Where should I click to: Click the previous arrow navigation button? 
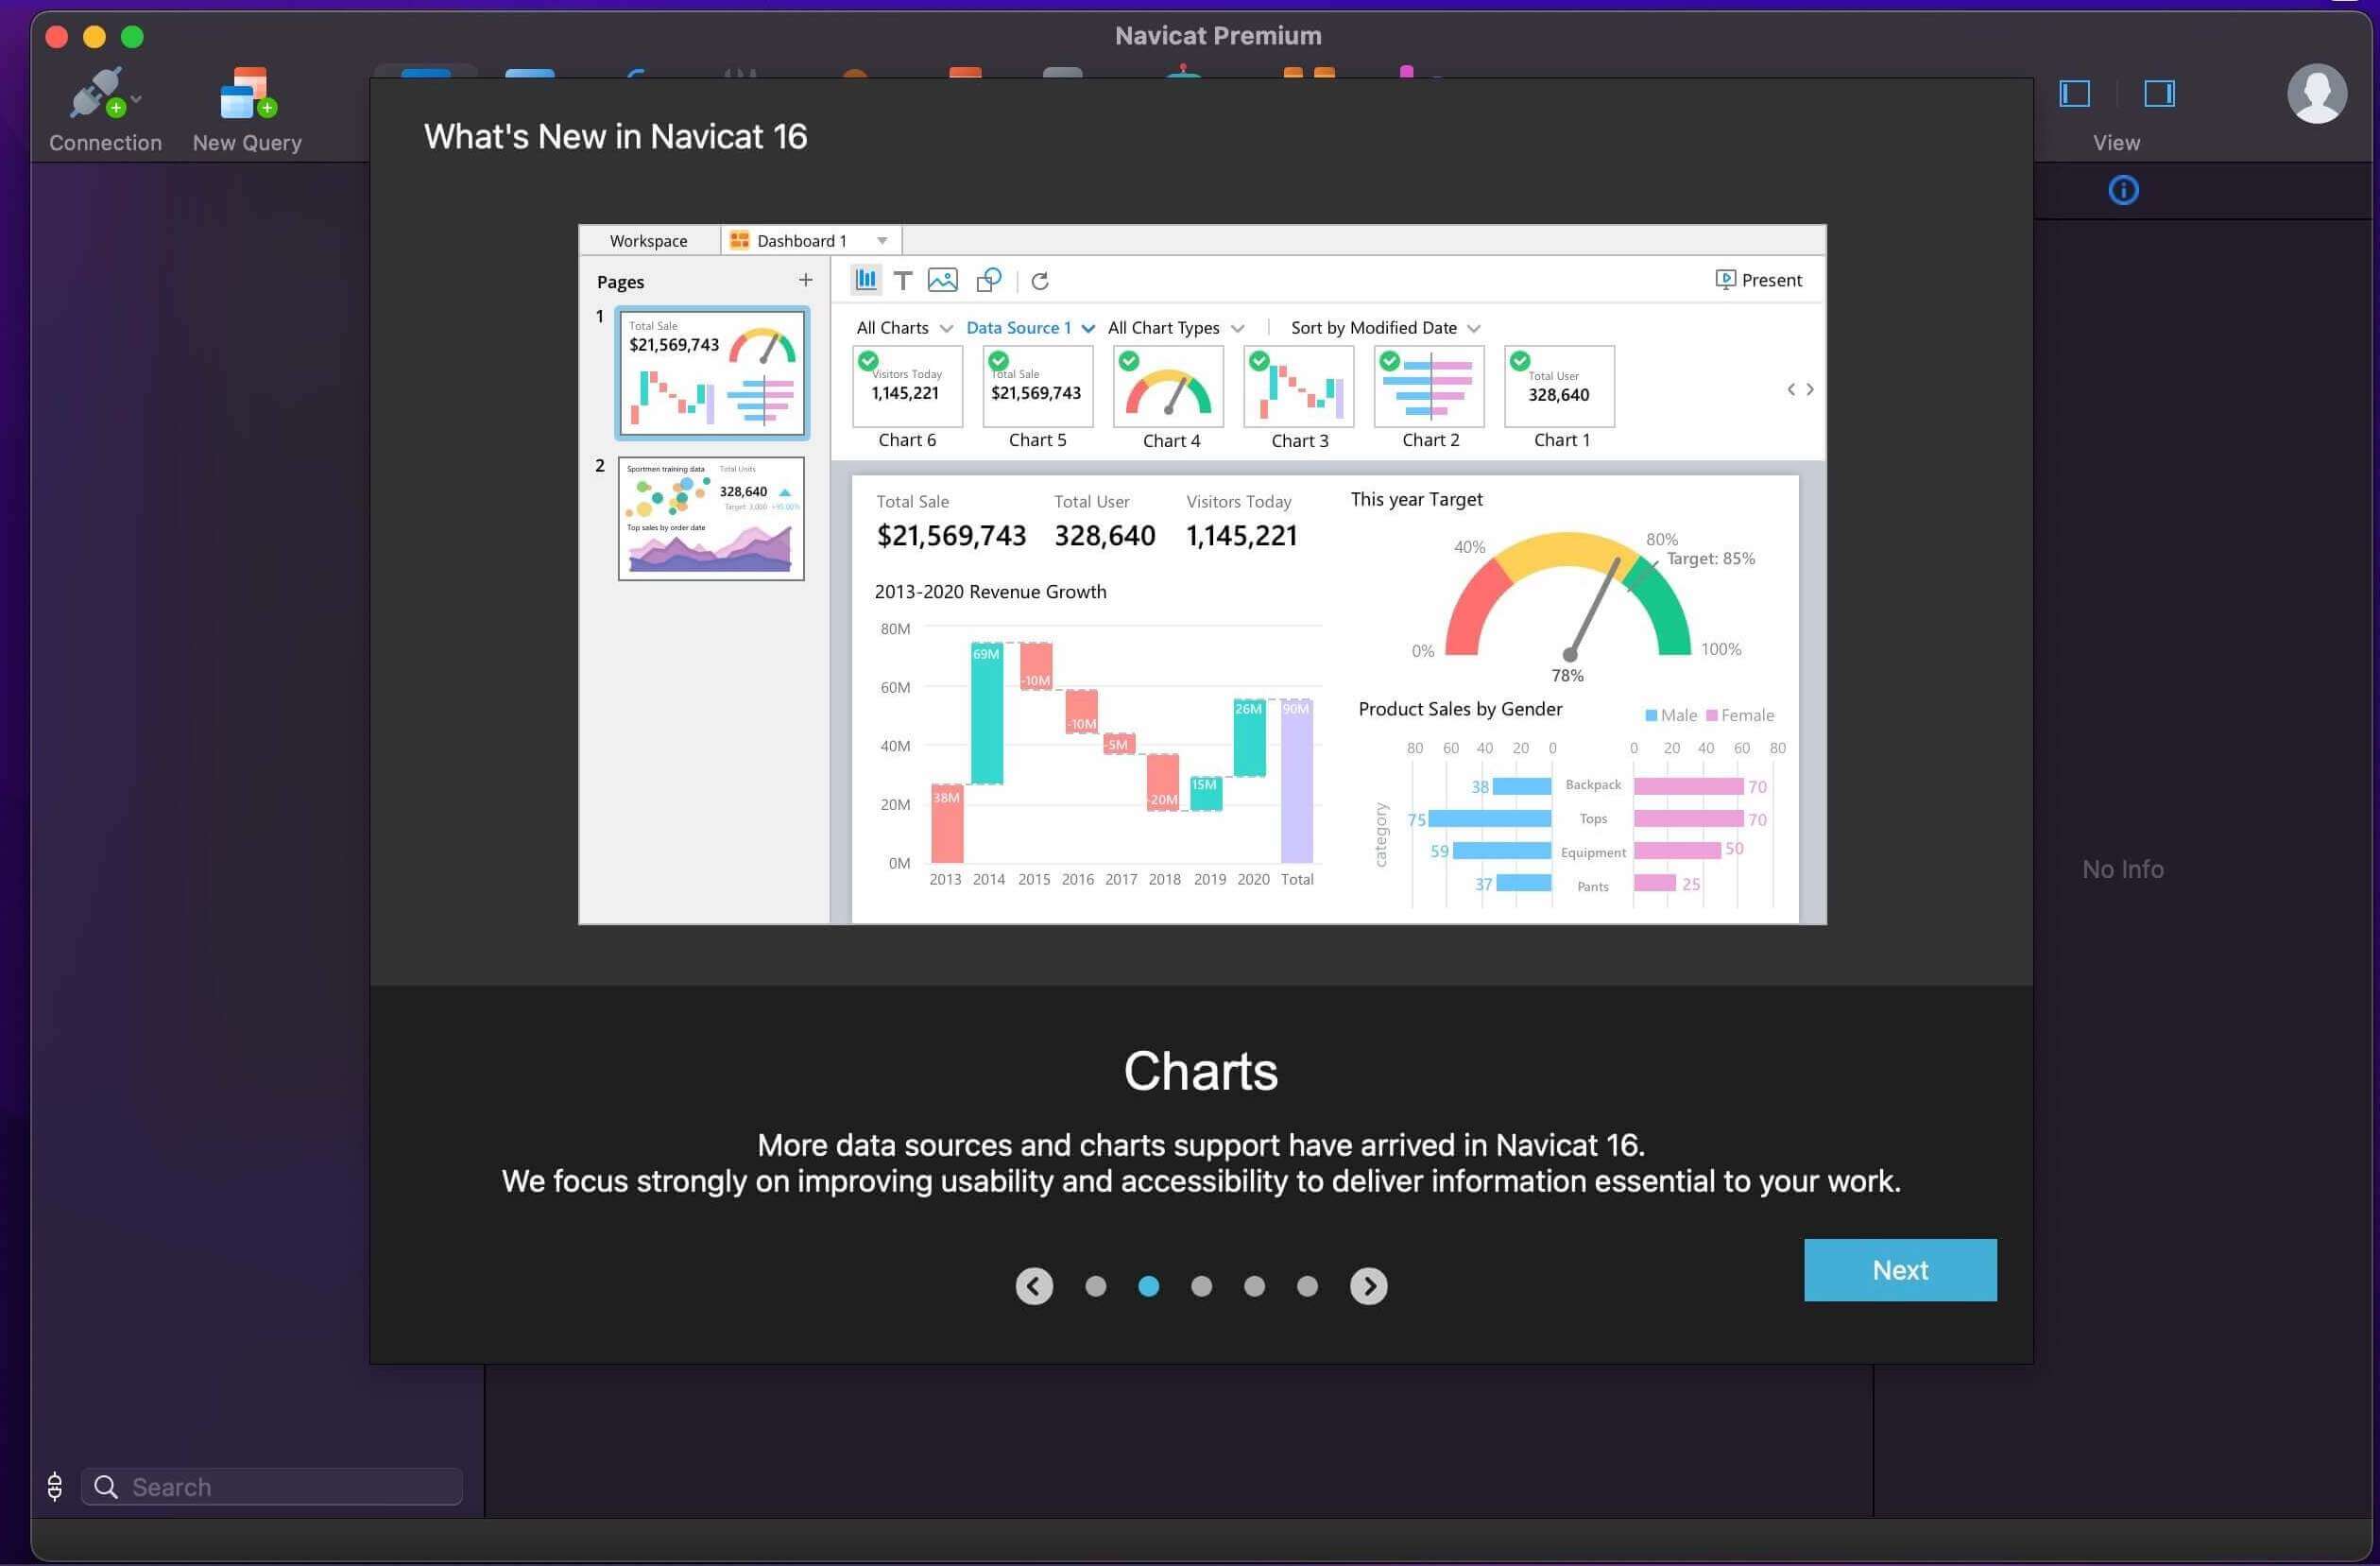1031,1286
